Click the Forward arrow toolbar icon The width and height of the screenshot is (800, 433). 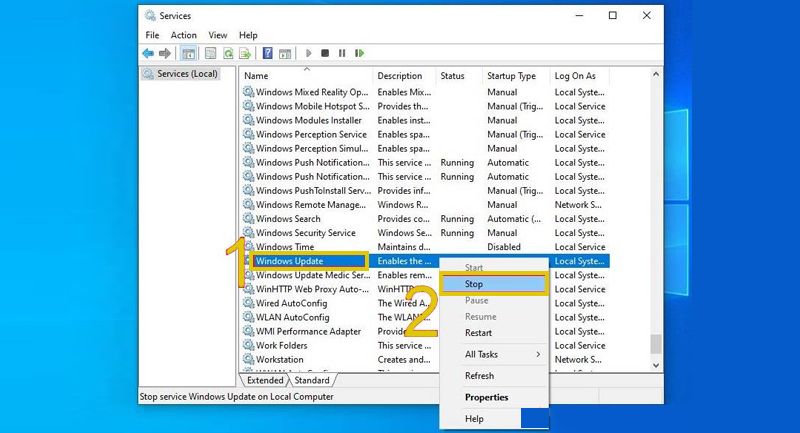(165, 53)
